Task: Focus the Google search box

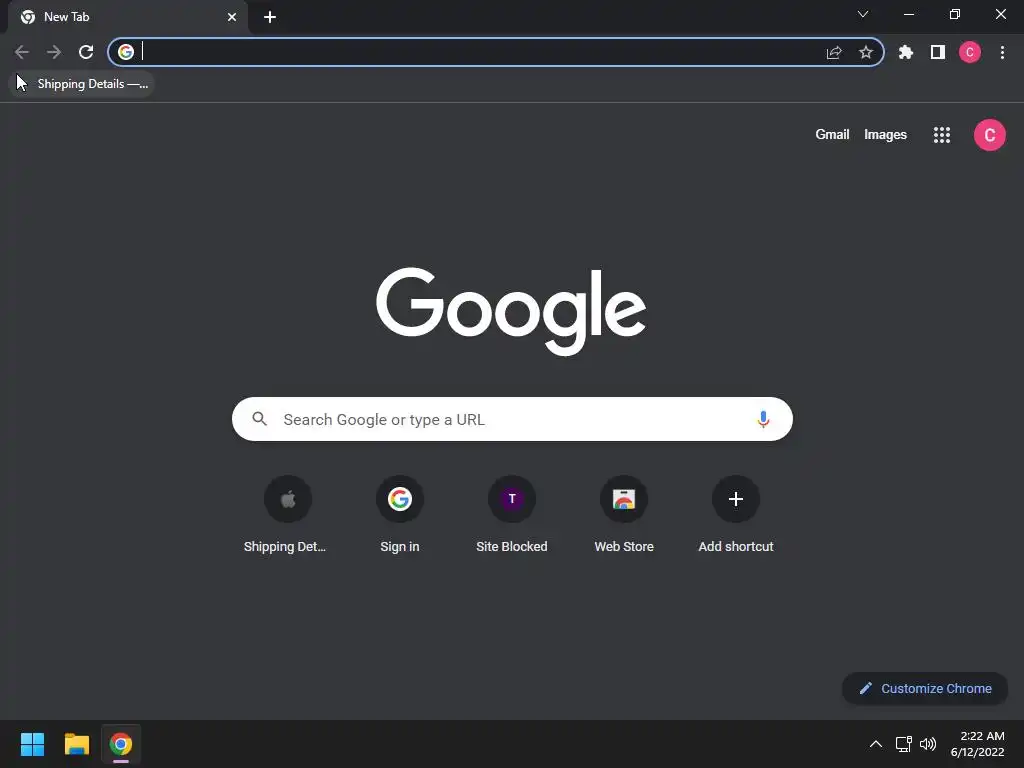Action: tap(512, 419)
